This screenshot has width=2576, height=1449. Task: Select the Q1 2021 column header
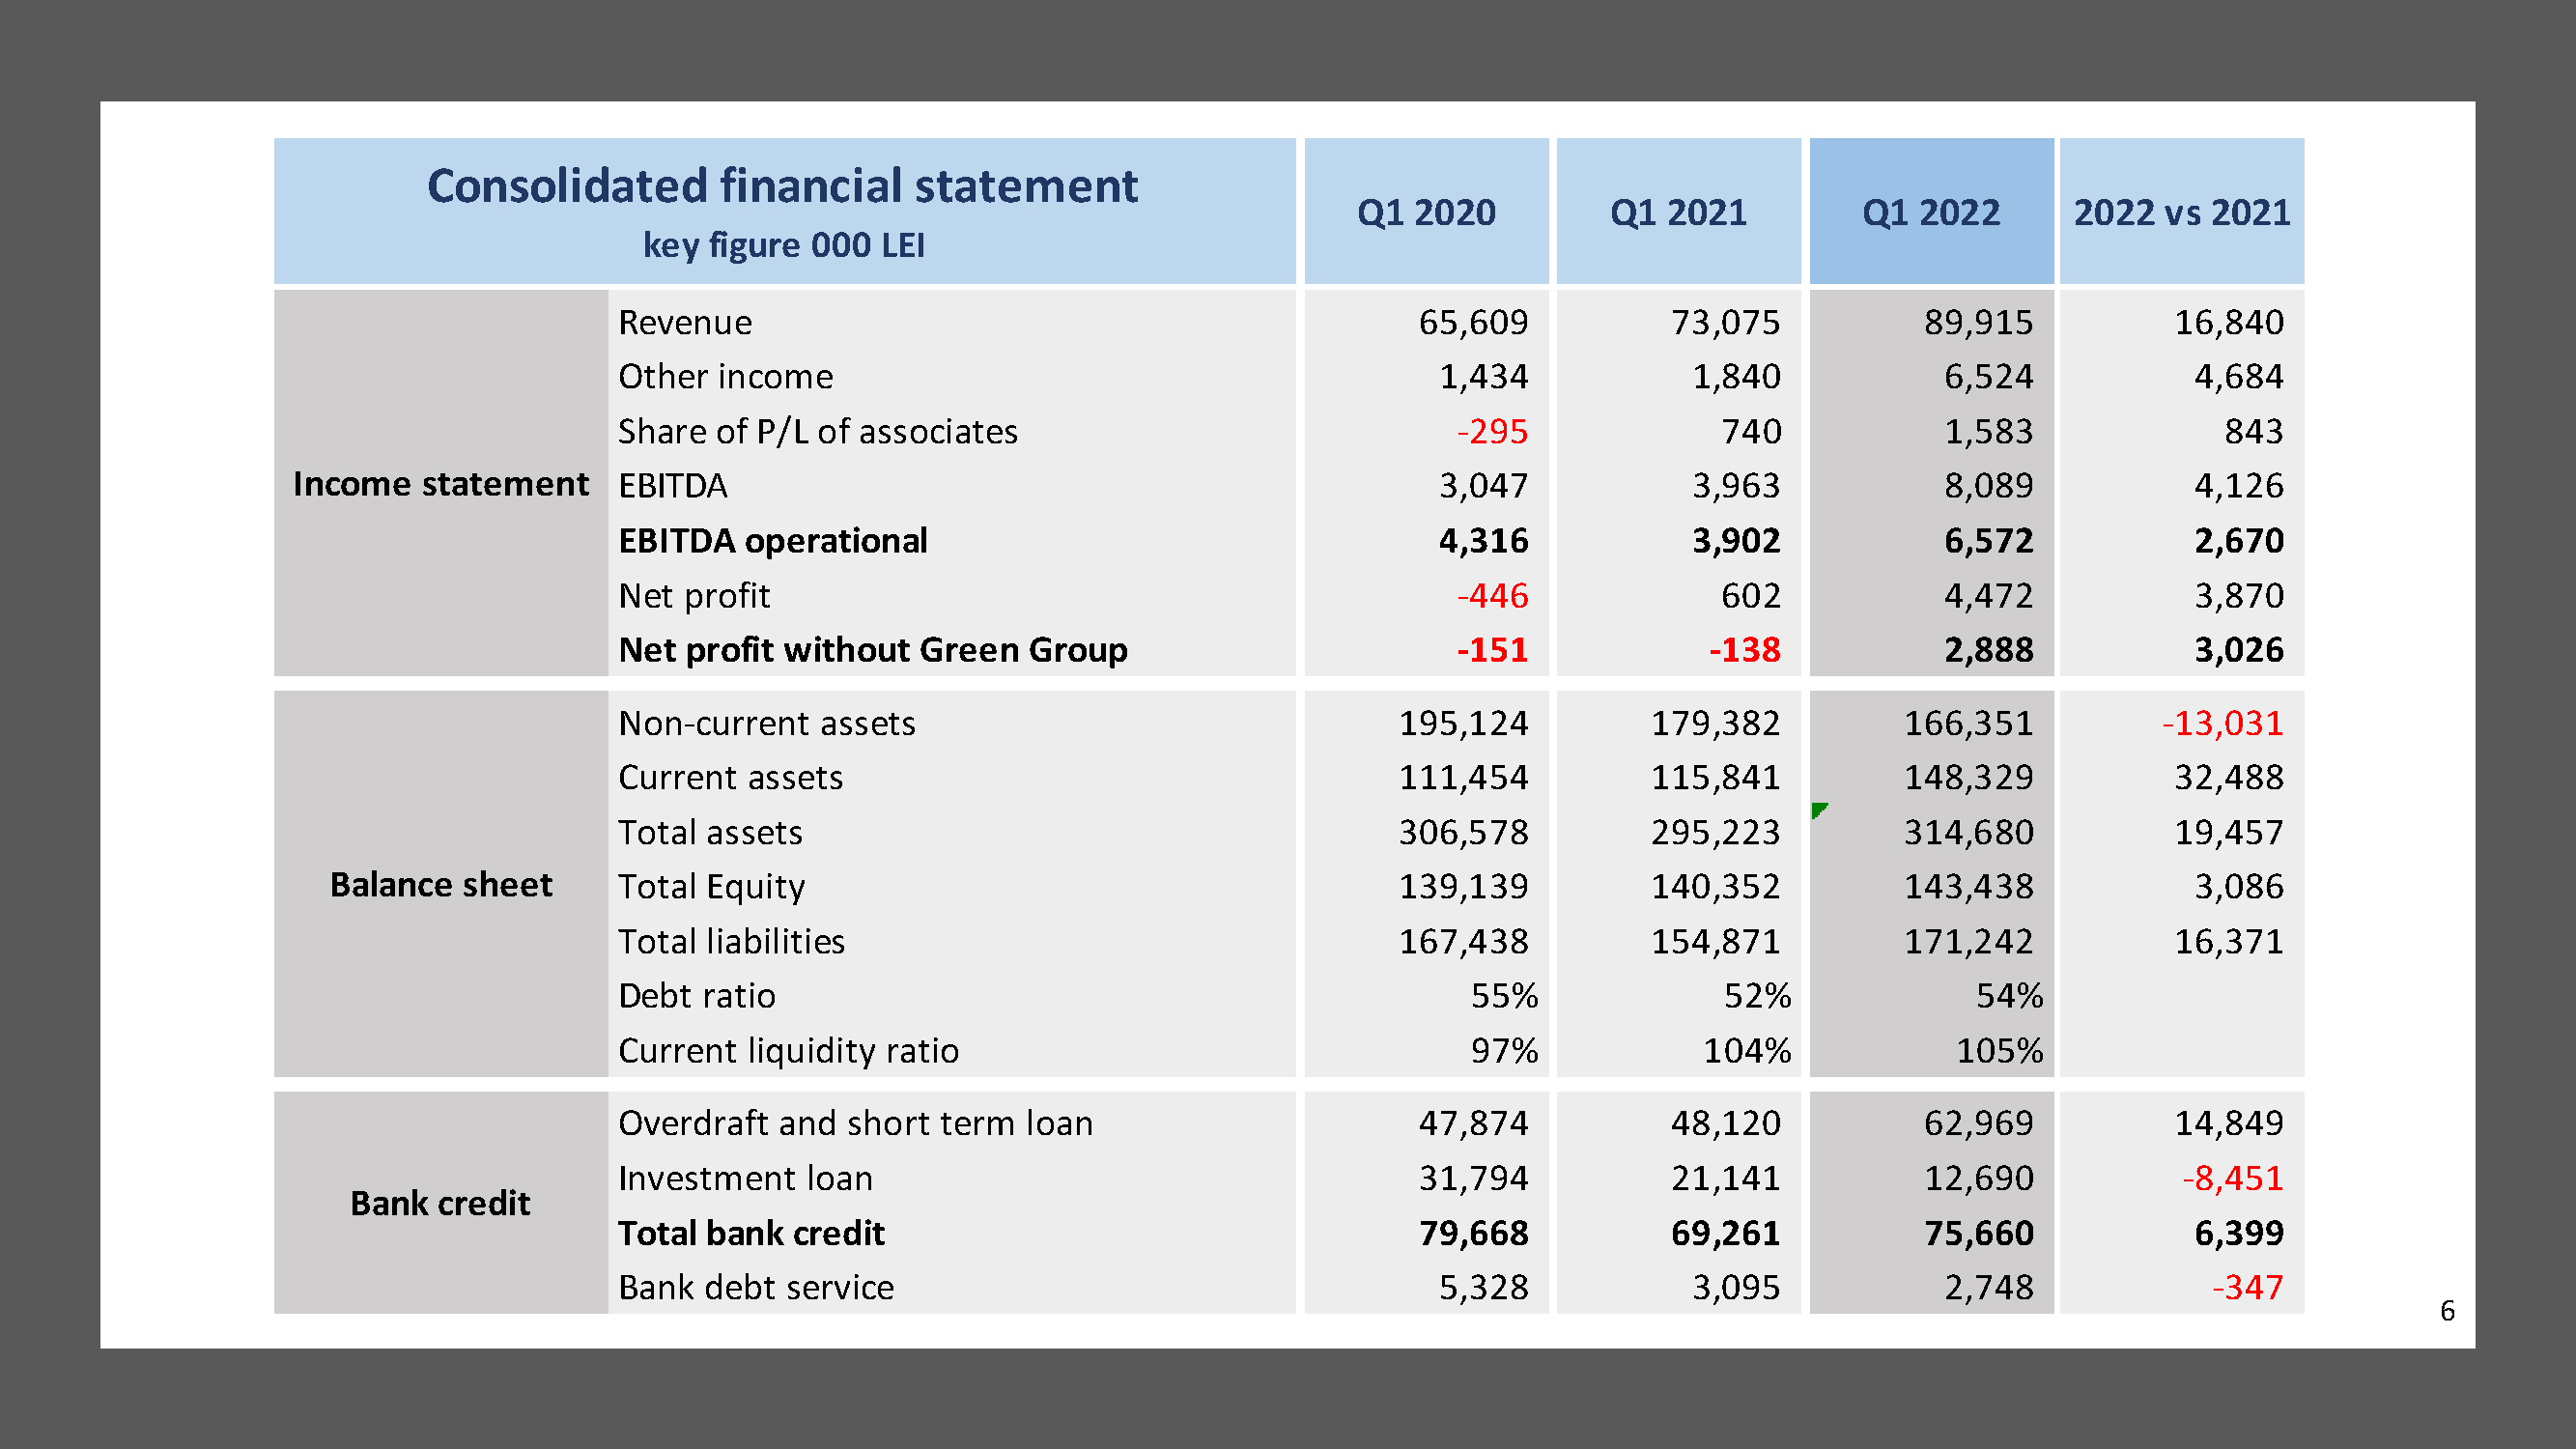pyautogui.click(x=1678, y=212)
